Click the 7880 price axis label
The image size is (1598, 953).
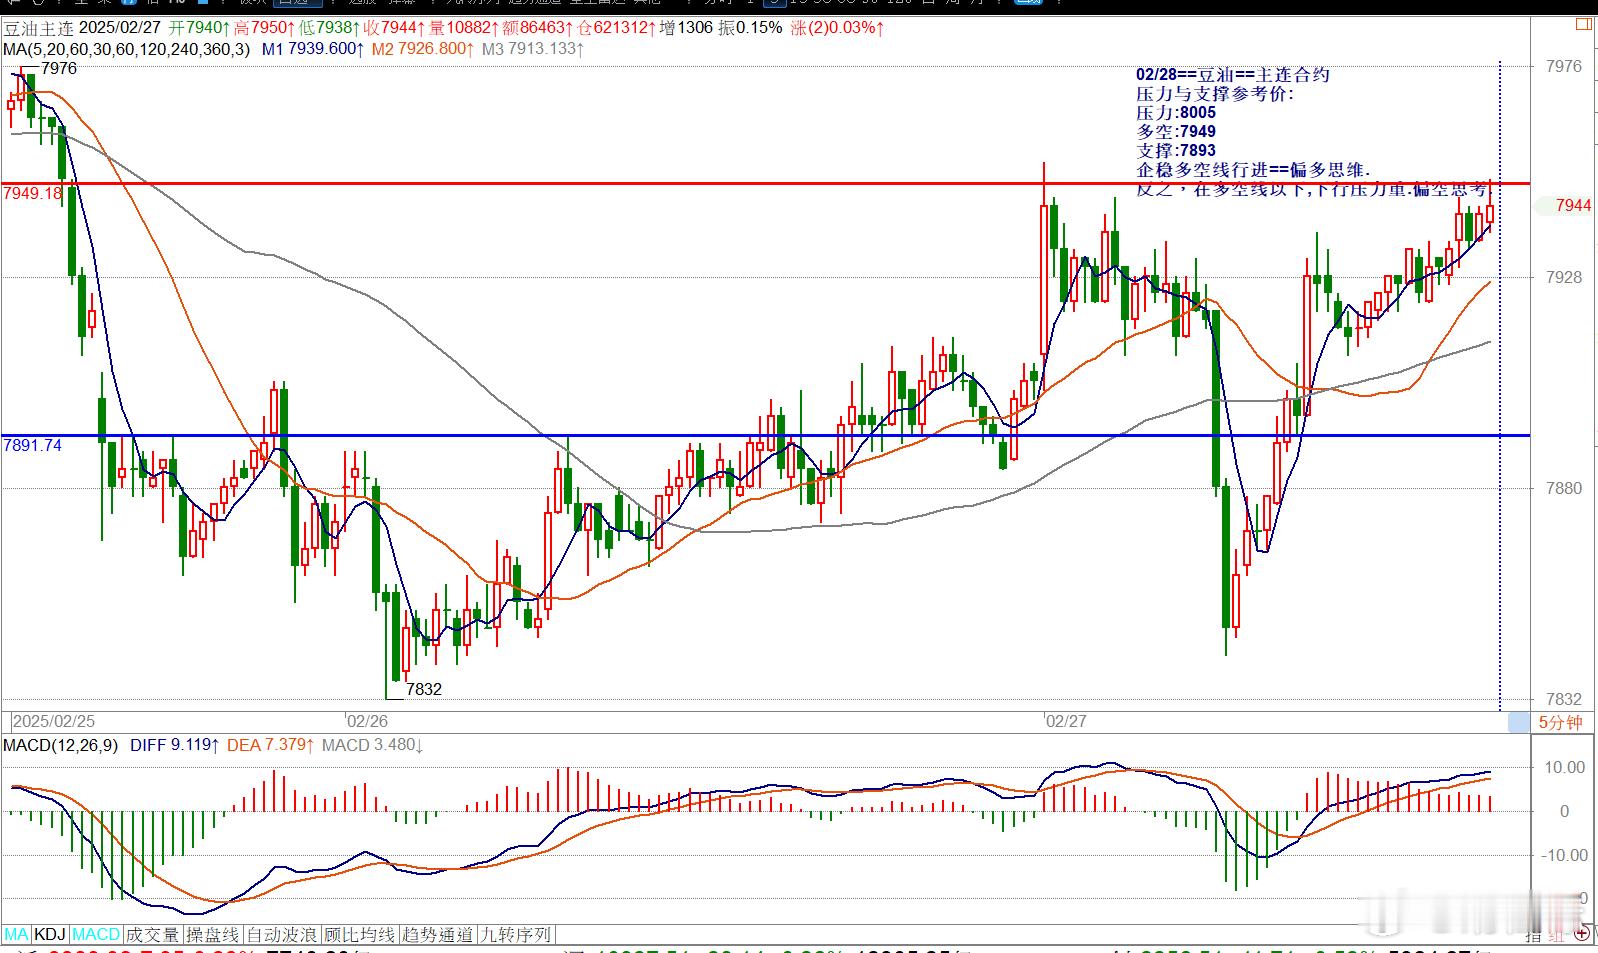pyautogui.click(x=1564, y=488)
